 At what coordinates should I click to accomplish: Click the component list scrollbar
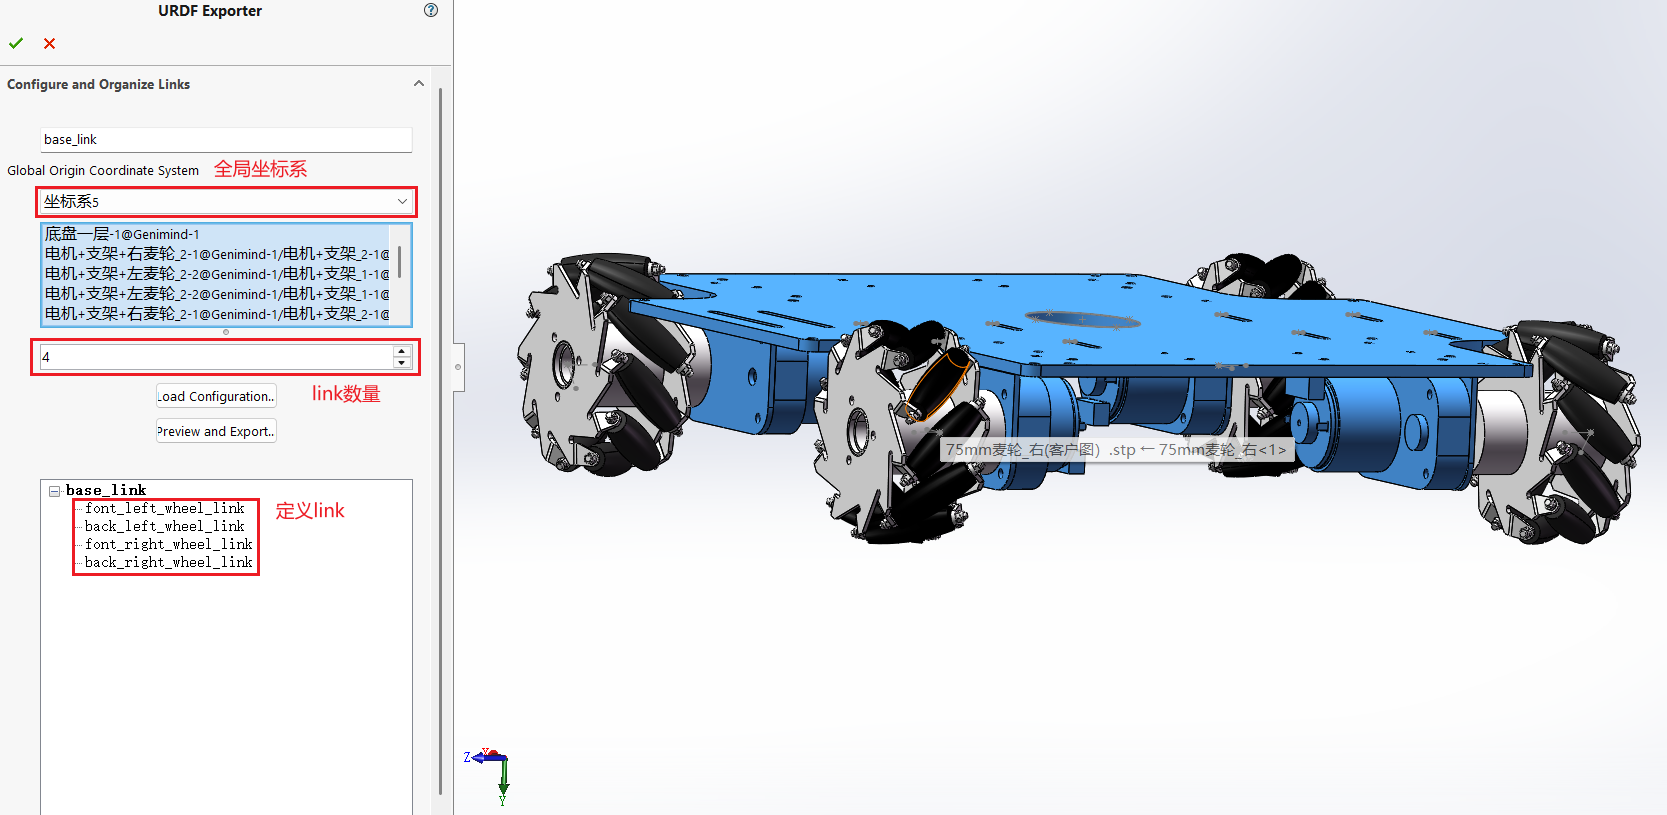400,262
